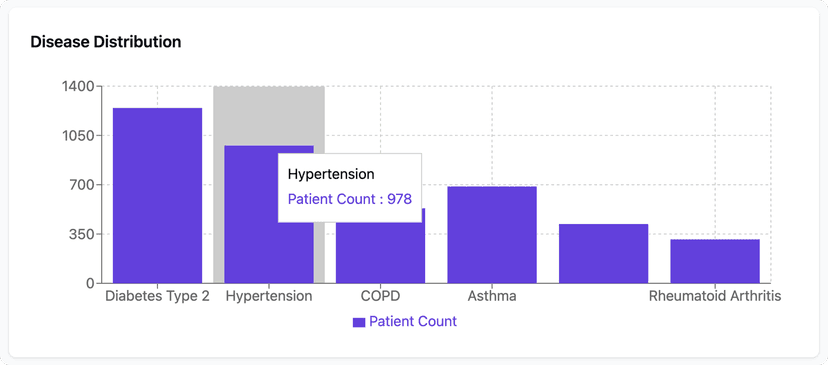Click the Asthma x-axis label
The image size is (828, 365).
coord(492,296)
